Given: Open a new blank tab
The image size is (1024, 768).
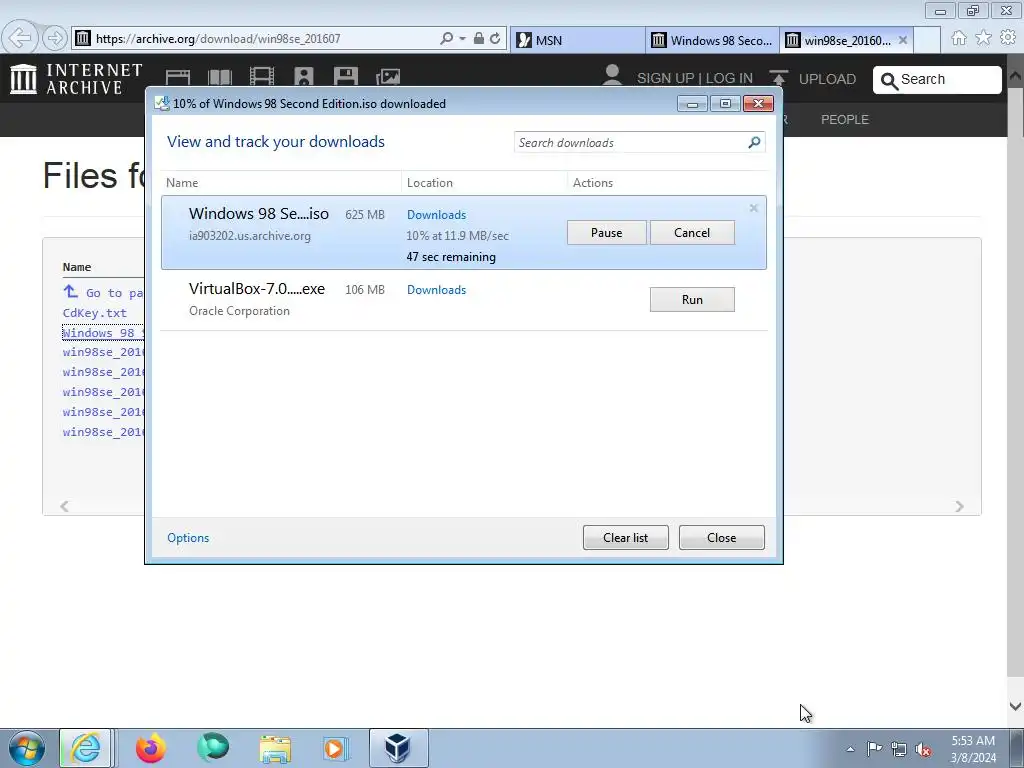Looking at the screenshot, I should (927, 40).
